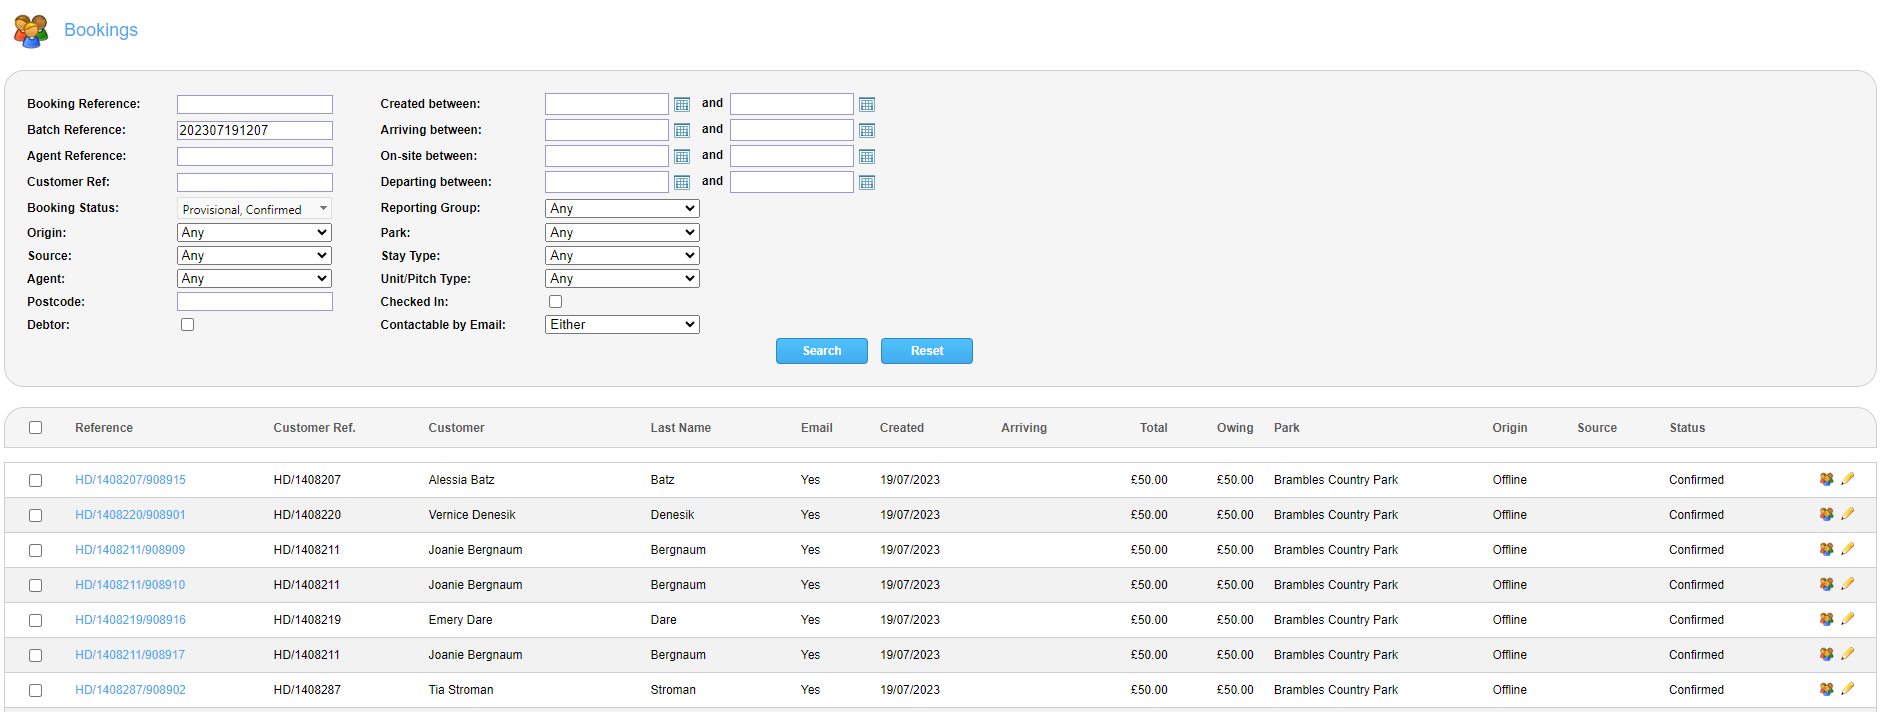Expand the Booking Status dropdown
Screen dimensions: 1882x712
point(254,209)
